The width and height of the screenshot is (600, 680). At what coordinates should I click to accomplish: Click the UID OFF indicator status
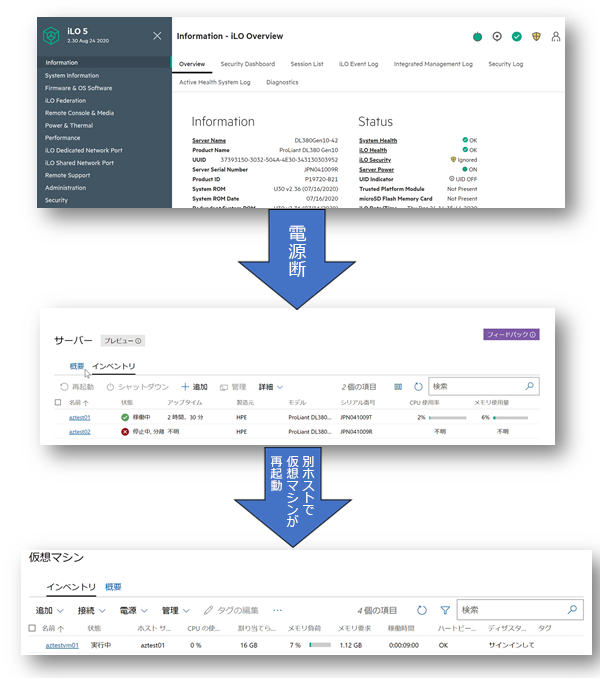[463, 179]
